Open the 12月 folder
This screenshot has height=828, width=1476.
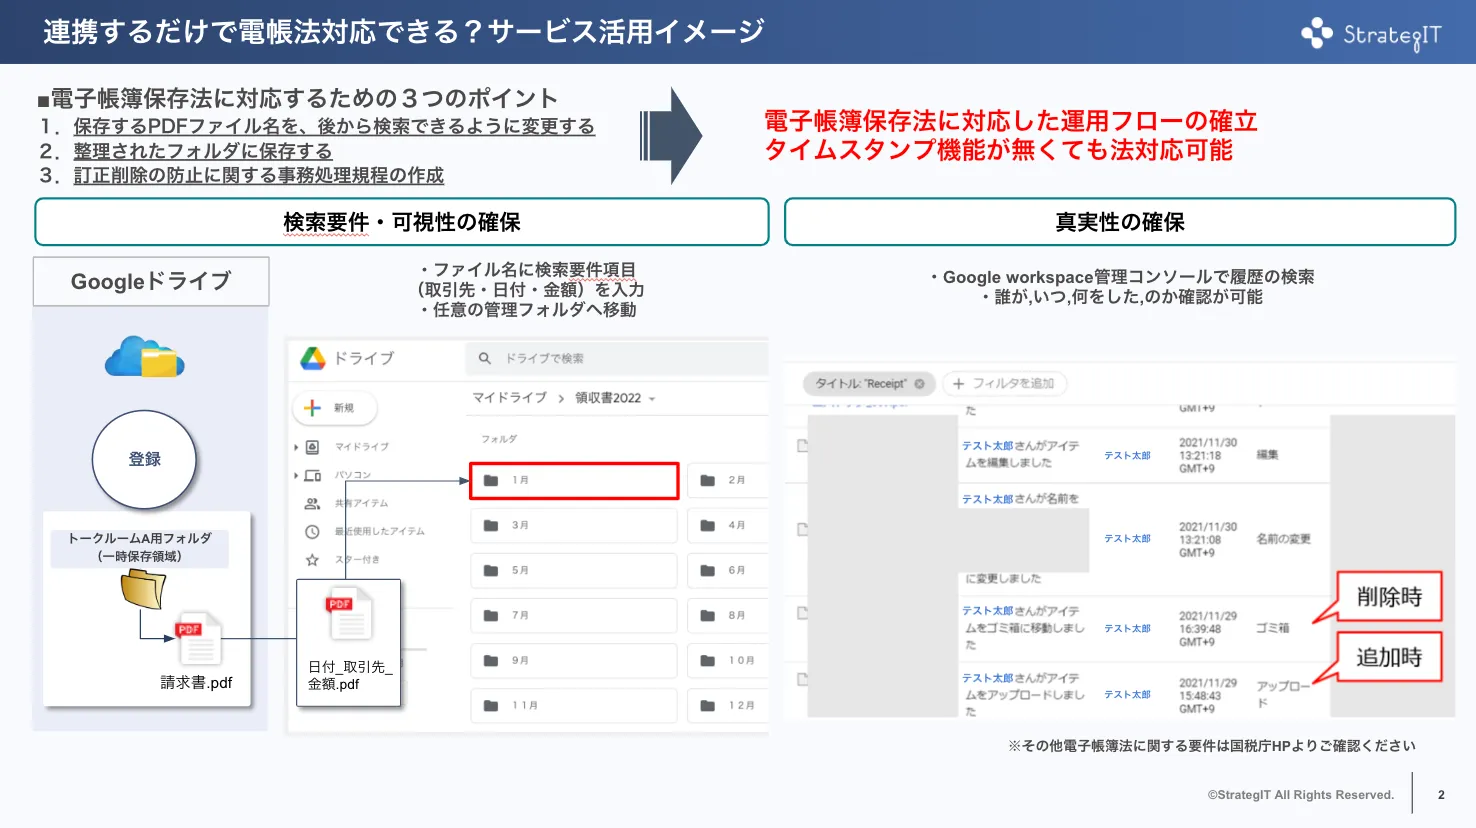tap(727, 705)
